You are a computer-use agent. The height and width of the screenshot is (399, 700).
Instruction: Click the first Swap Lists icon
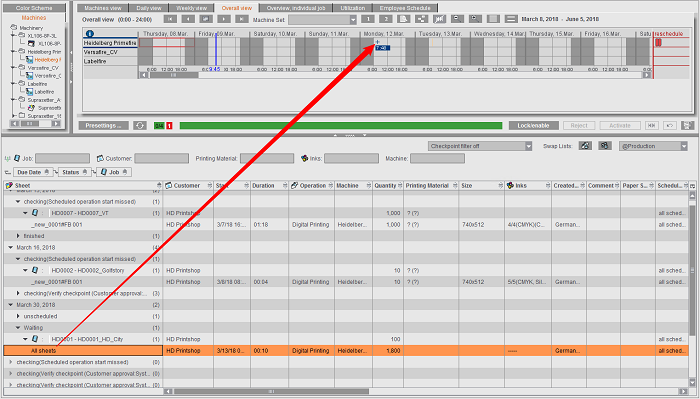click(x=585, y=146)
